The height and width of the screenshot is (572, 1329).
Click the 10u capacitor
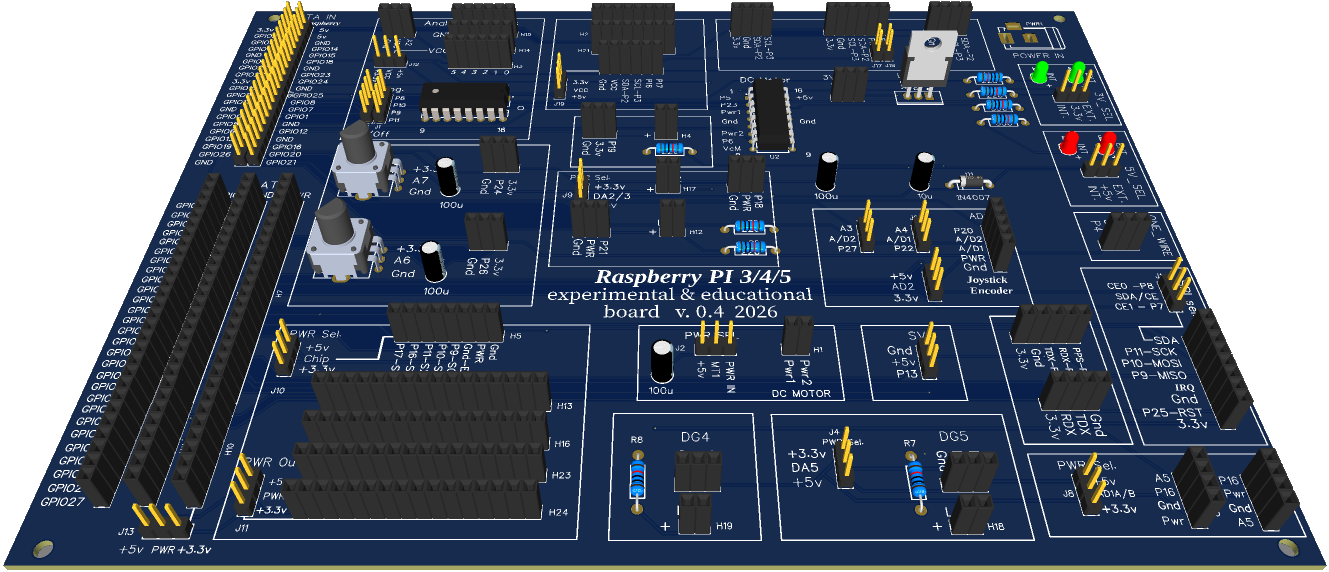pos(922,170)
